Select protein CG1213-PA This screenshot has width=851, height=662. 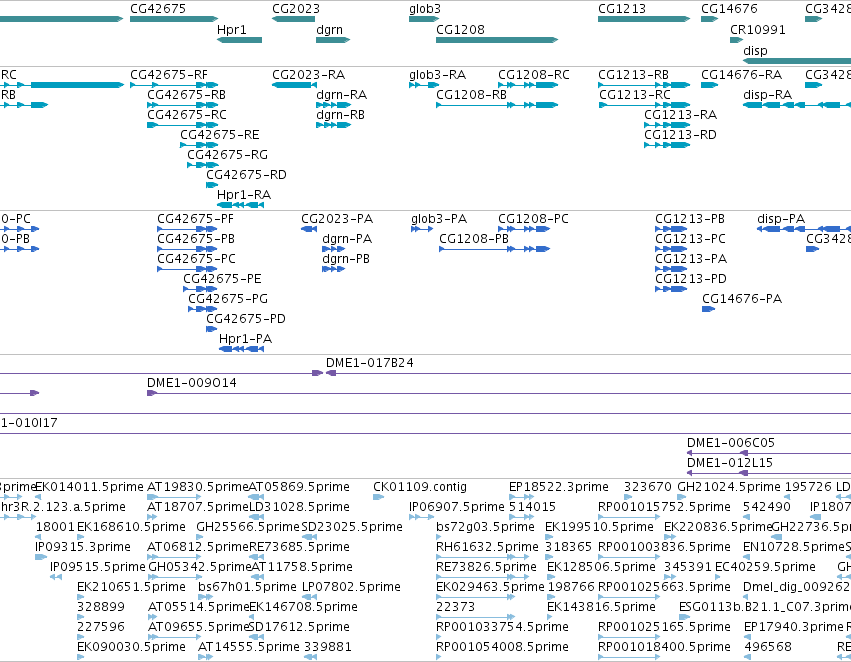click(691, 259)
